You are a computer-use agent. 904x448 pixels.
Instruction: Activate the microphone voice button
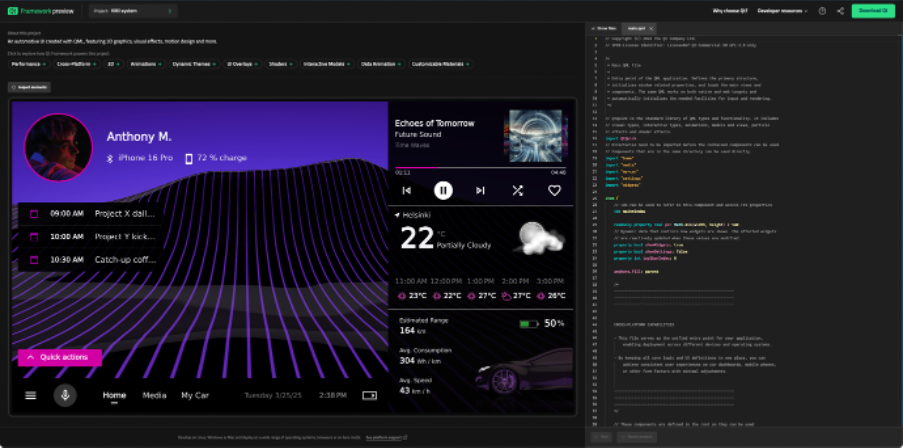click(66, 395)
